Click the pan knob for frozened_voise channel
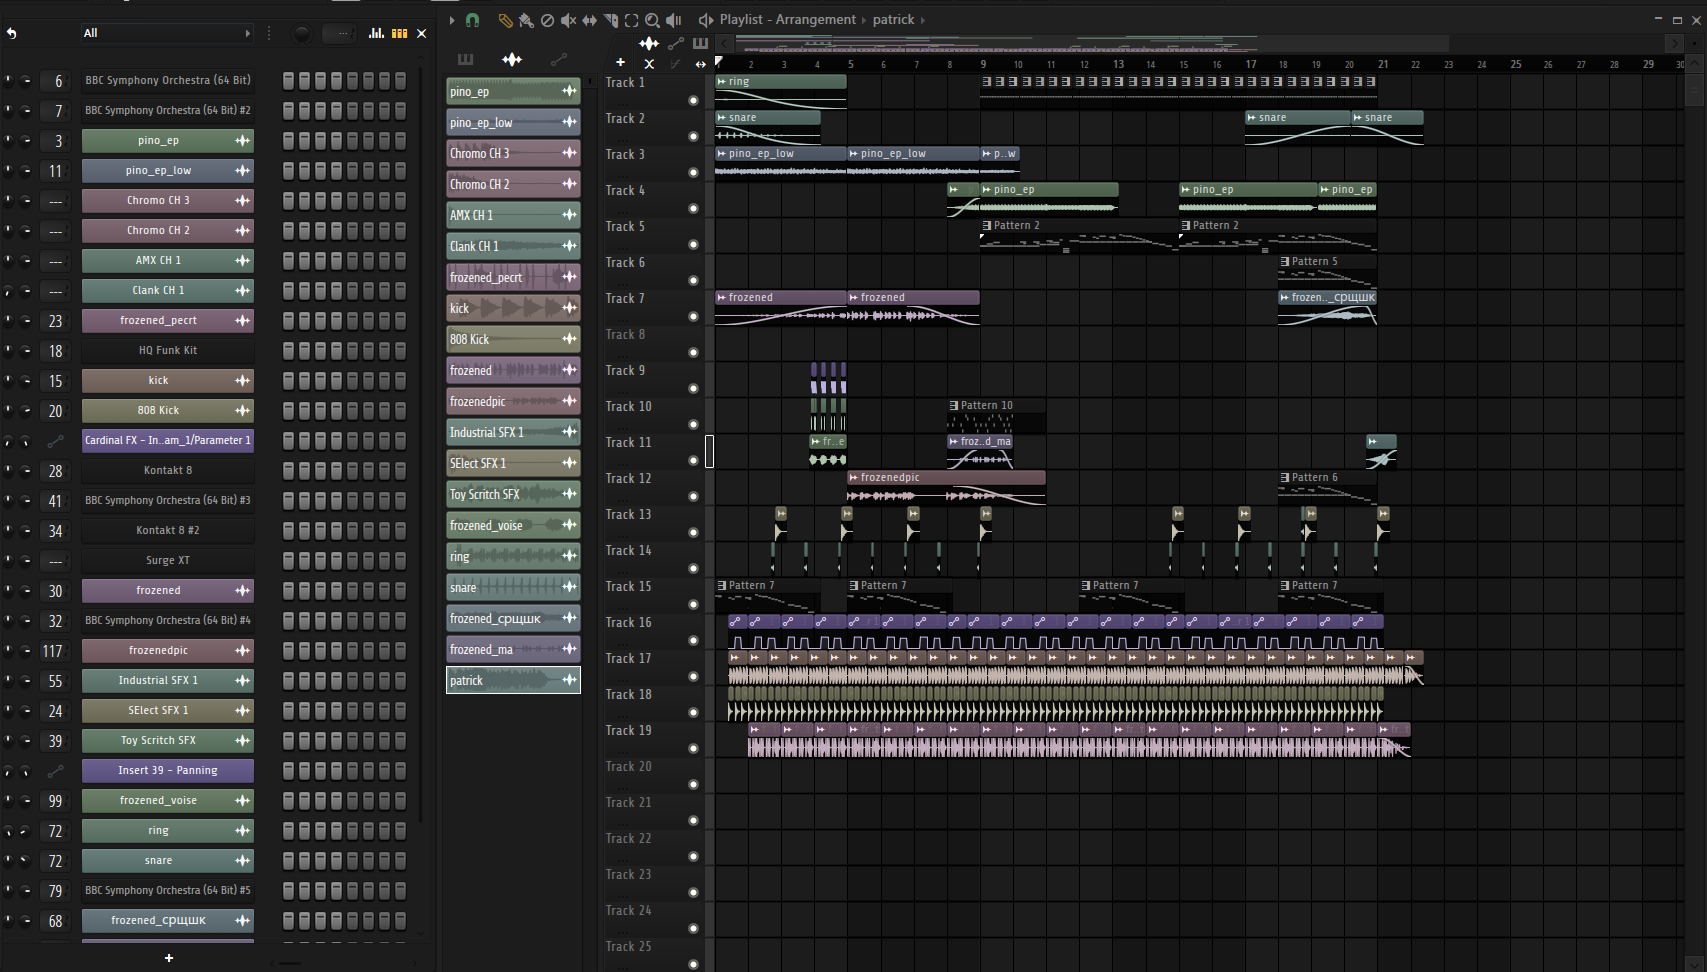 [9, 800]
